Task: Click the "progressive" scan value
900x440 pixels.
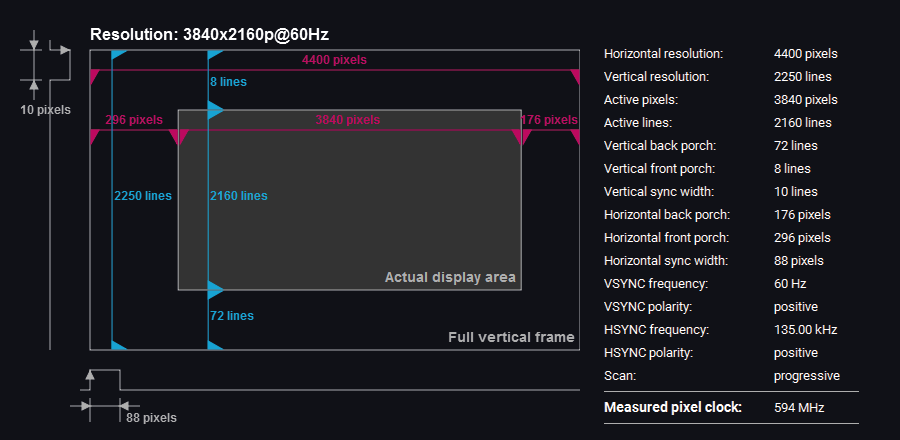Action: [x=806, y=376]
